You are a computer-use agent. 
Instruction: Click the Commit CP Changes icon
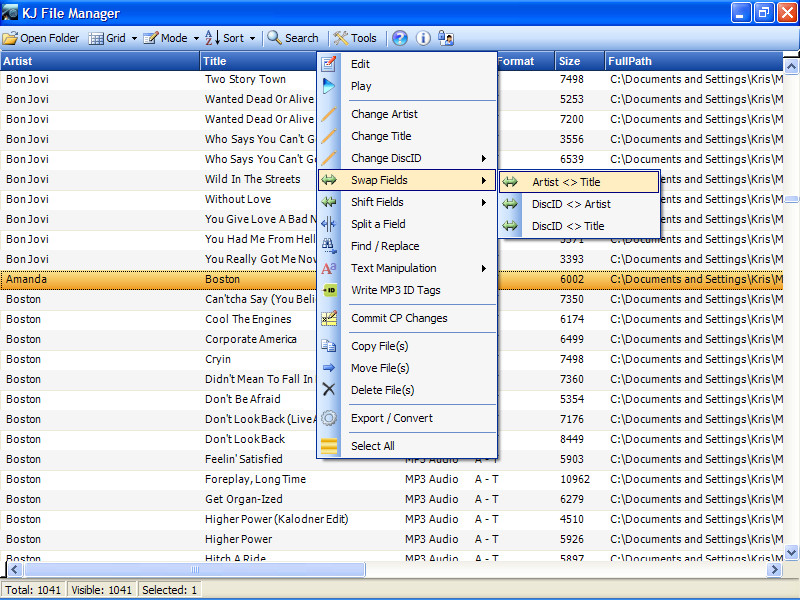pyautogui.click(x=329, y=318)
